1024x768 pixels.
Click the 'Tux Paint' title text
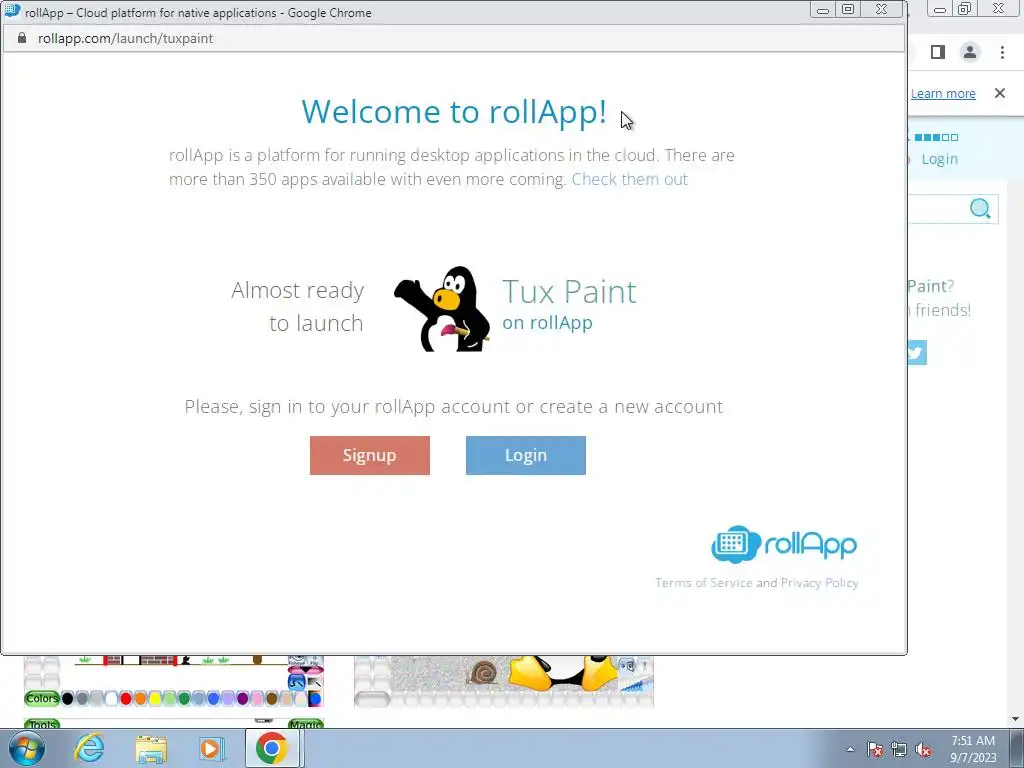tap(569, 291)
